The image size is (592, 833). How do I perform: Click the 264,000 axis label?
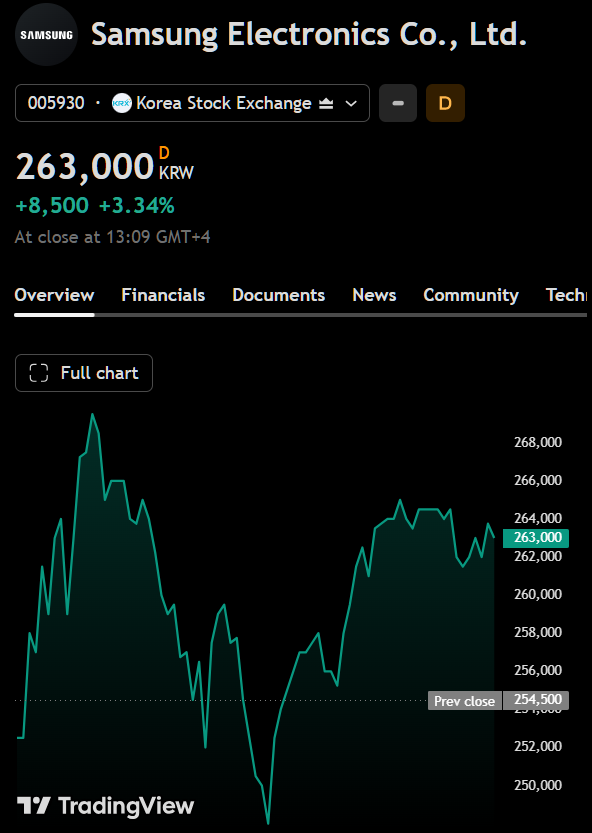(x=538, y=518)
